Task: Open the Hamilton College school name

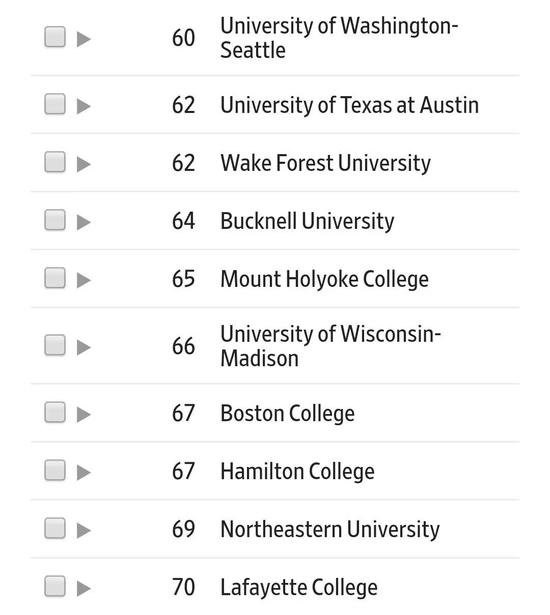Action: 297,471
